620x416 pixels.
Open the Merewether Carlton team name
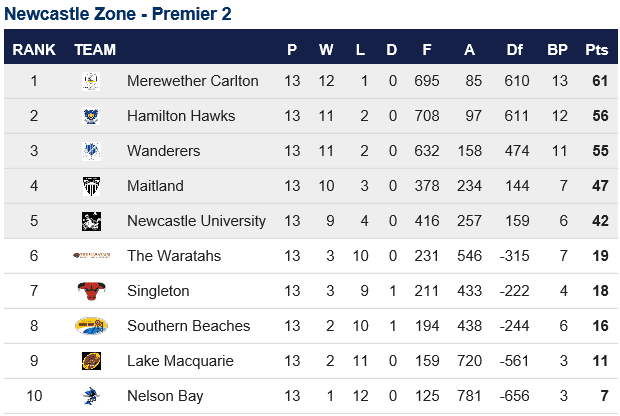click(193, 81)
